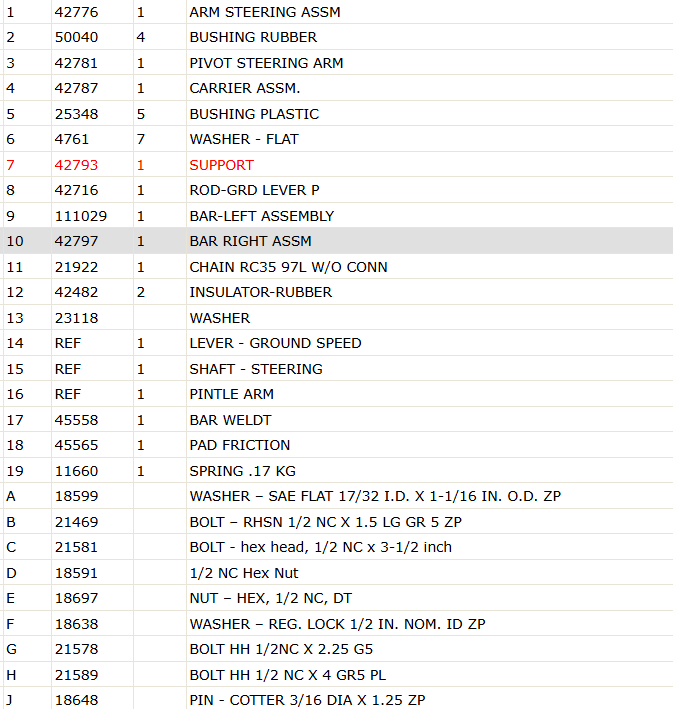
Task: Click CHAIN RC35 97L W/O CONN
Action: pos(288,267)
